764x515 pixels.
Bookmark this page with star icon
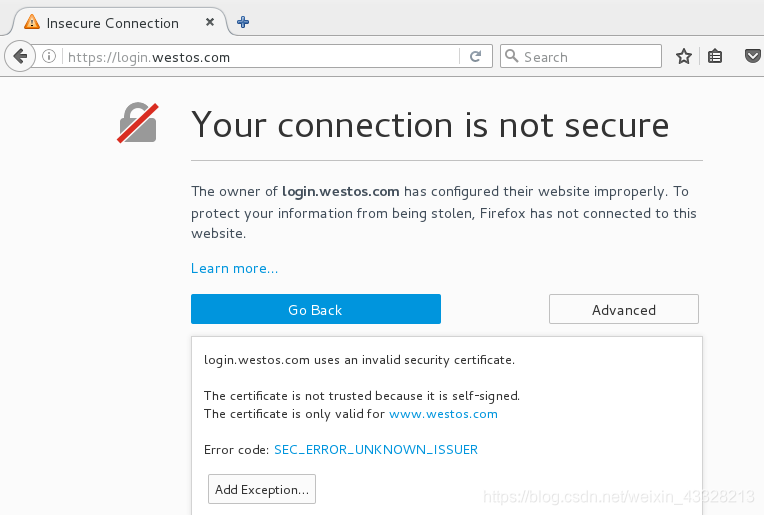[x=684, y=57]
